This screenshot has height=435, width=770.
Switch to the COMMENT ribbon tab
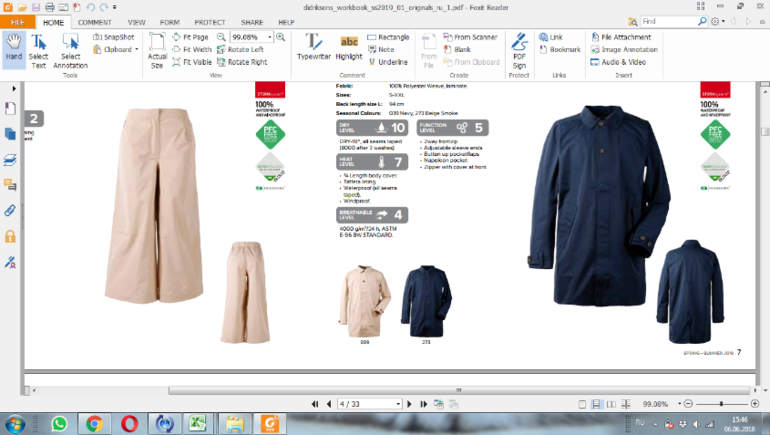click(x=95, y=21)
